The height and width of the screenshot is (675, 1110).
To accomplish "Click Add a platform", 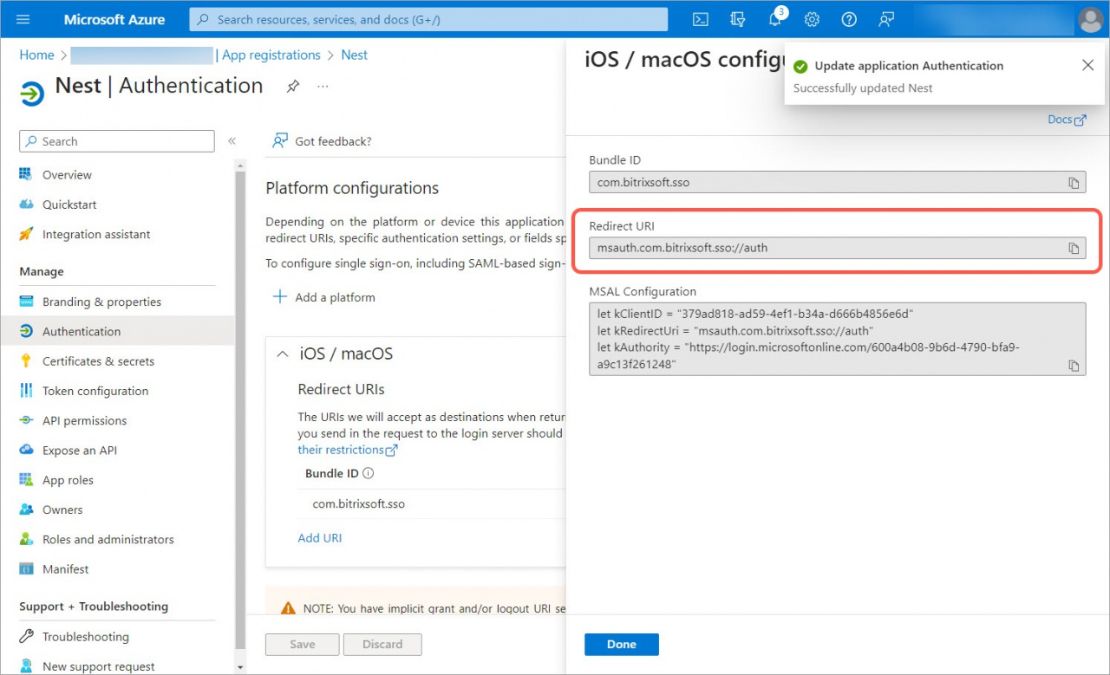I will coord(324,297).
